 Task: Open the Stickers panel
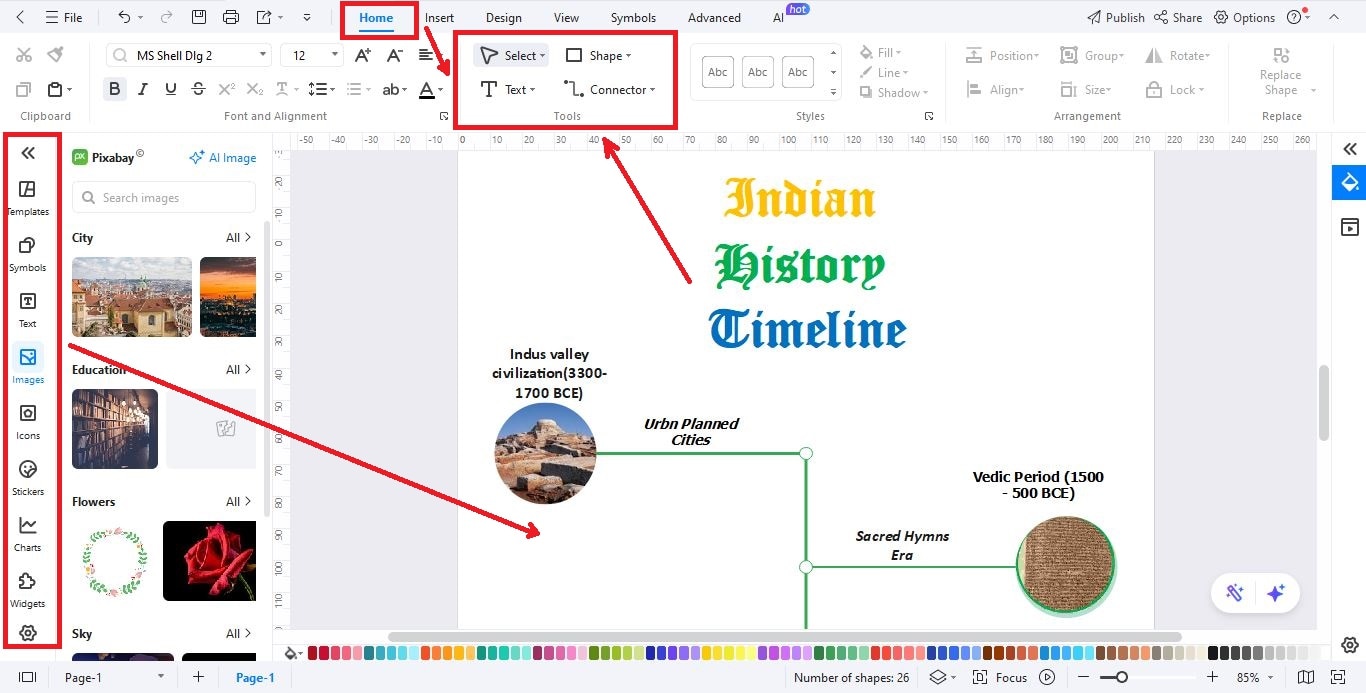(x=28, y=476)
